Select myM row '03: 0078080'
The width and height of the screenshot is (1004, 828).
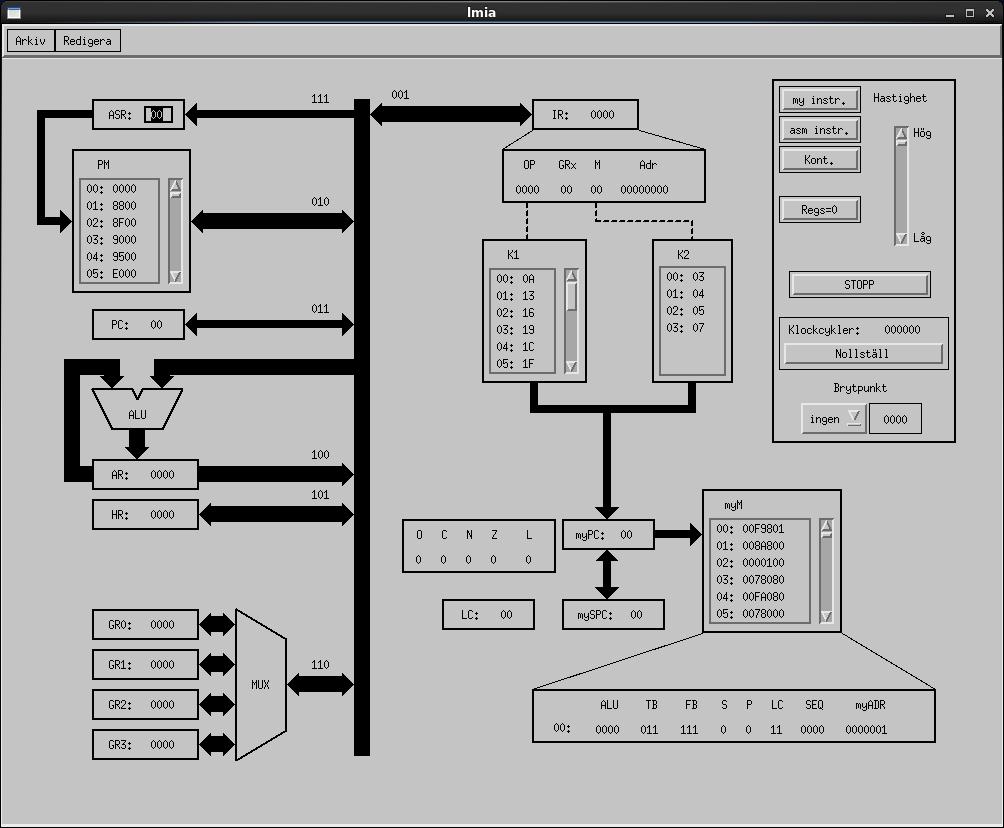tap(760, 580)
